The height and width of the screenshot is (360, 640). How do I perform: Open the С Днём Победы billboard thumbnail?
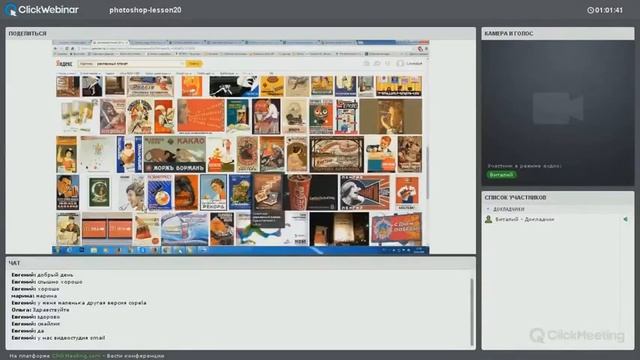coord(396,229)
